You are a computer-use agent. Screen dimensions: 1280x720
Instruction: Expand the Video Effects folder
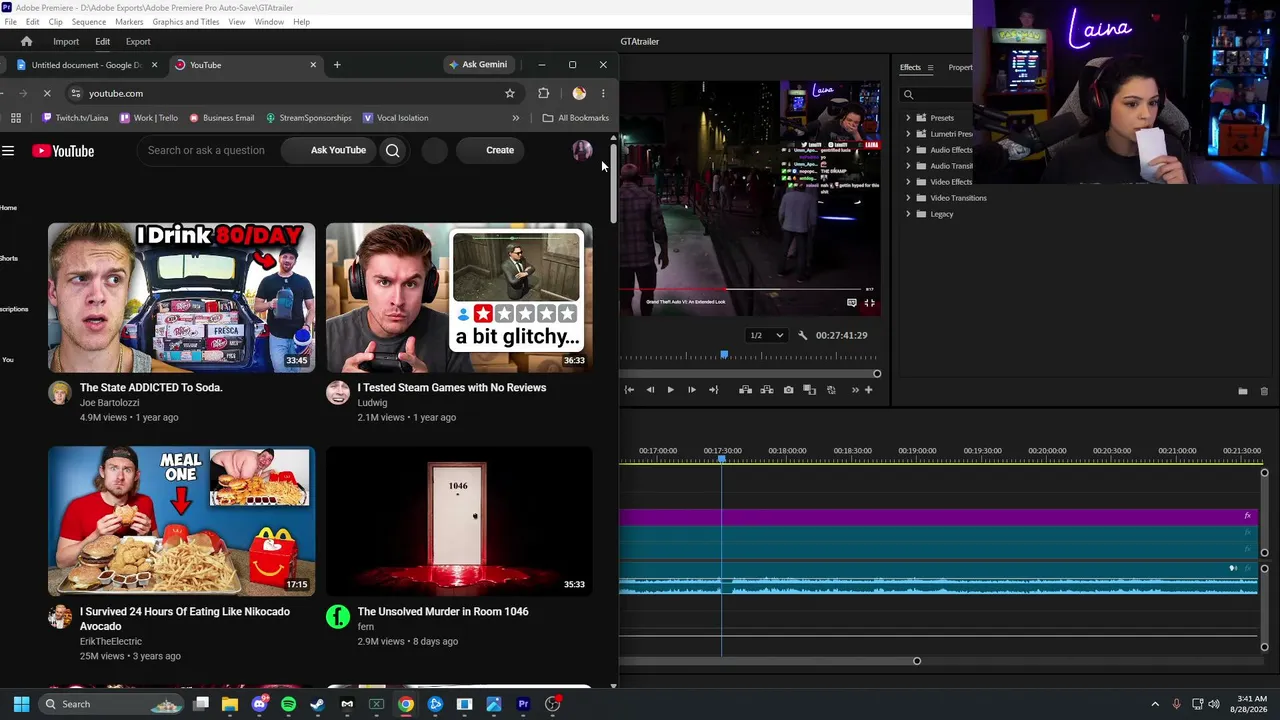(908, 182)
